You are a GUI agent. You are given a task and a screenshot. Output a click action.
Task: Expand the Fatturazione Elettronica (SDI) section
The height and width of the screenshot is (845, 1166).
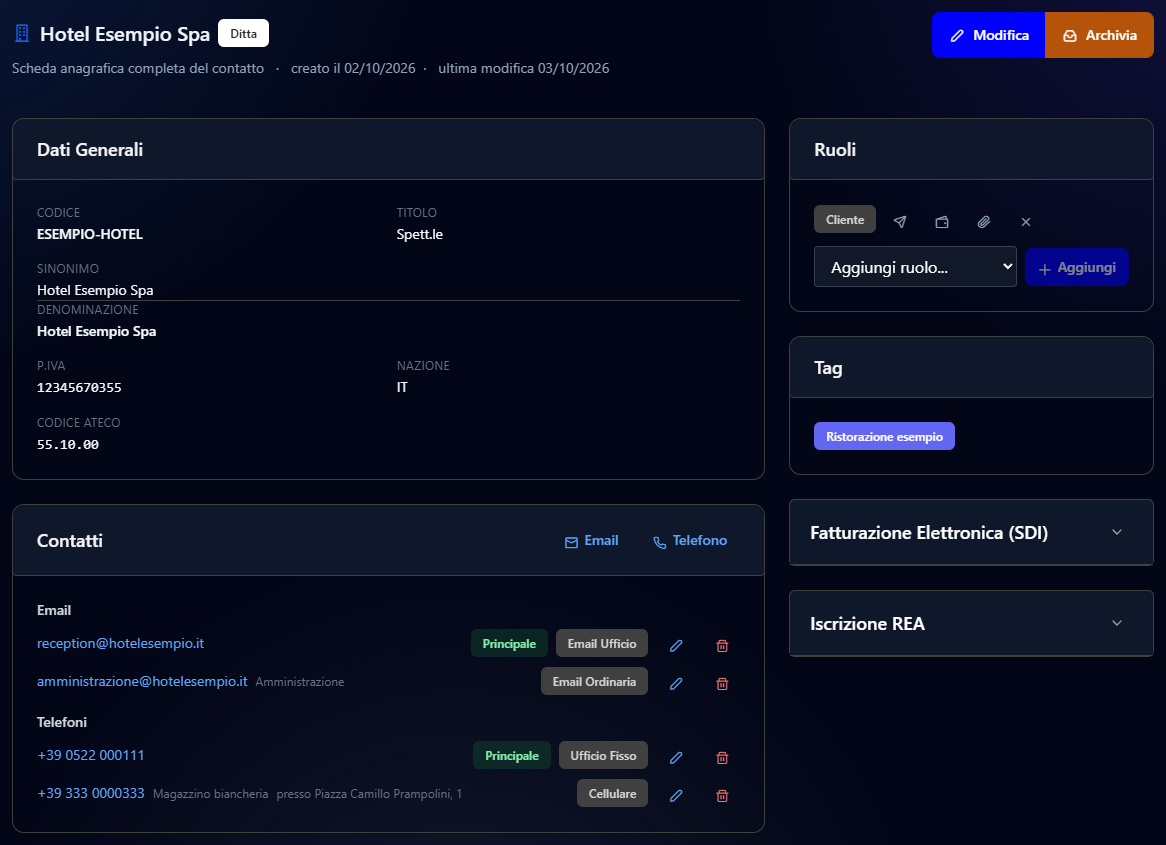[x=971, y=533]
